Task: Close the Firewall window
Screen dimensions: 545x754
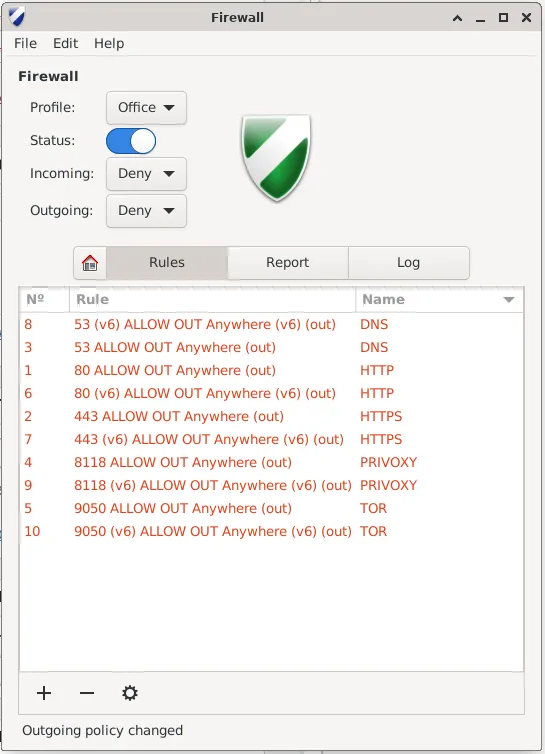Action: tap(526, 18)
